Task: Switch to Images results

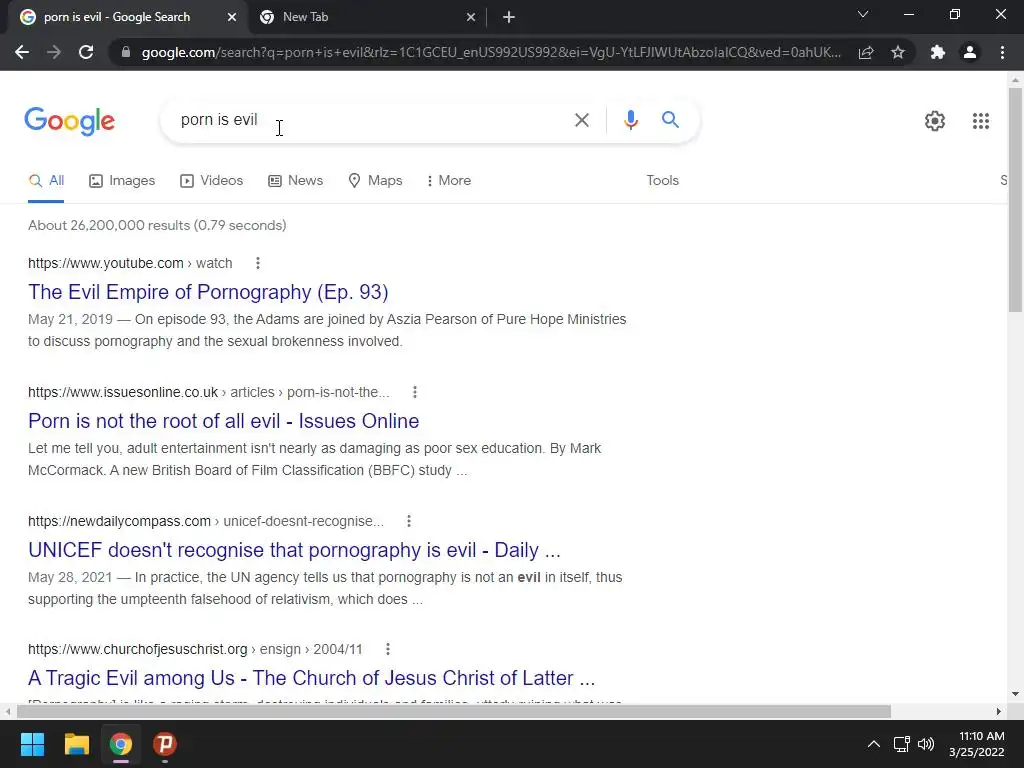Action: pos(122,181)
